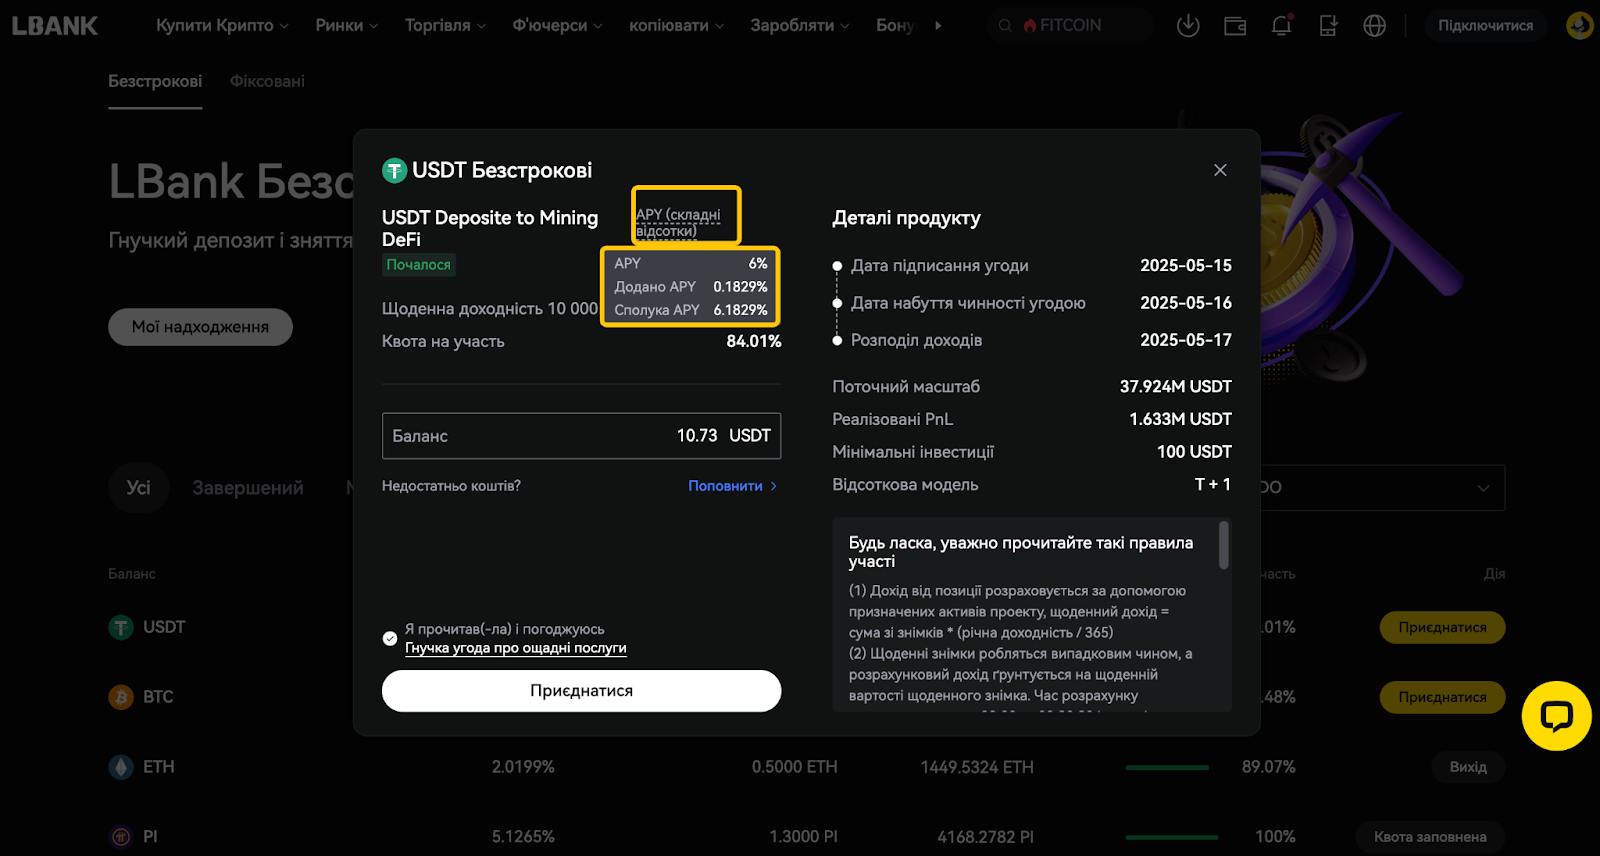
Task: Click the 84.01% participation quota value
Action: tap(754, 342)
